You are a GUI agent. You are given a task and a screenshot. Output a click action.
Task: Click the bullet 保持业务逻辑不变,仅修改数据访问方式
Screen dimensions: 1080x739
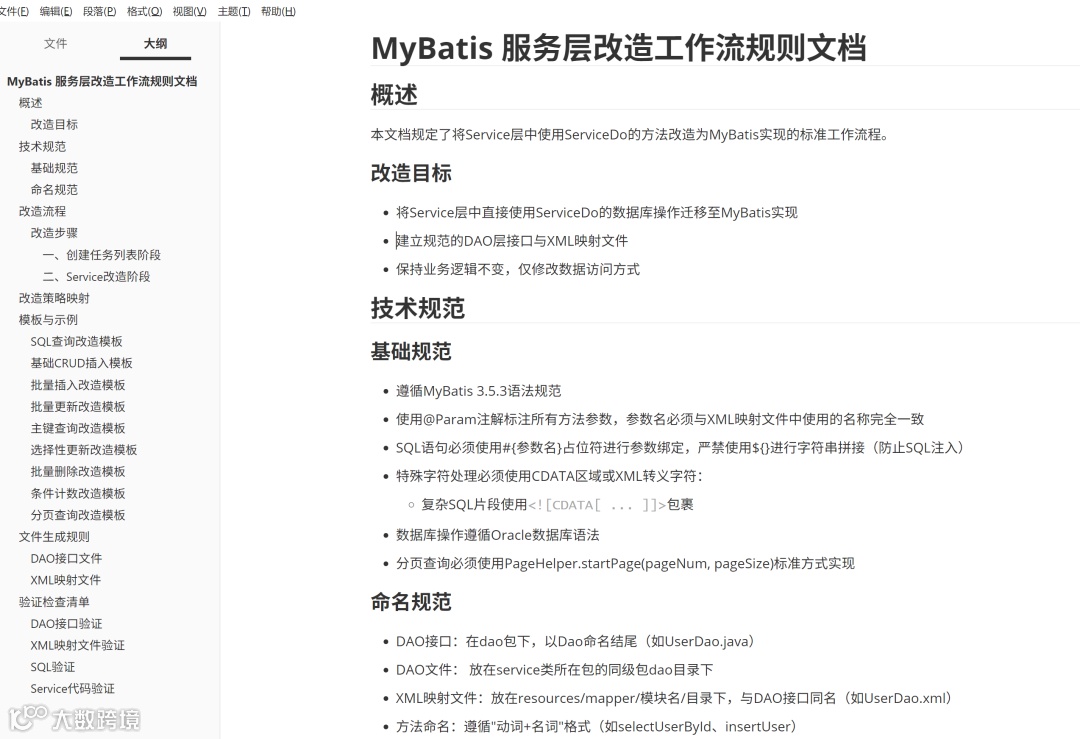517,269
